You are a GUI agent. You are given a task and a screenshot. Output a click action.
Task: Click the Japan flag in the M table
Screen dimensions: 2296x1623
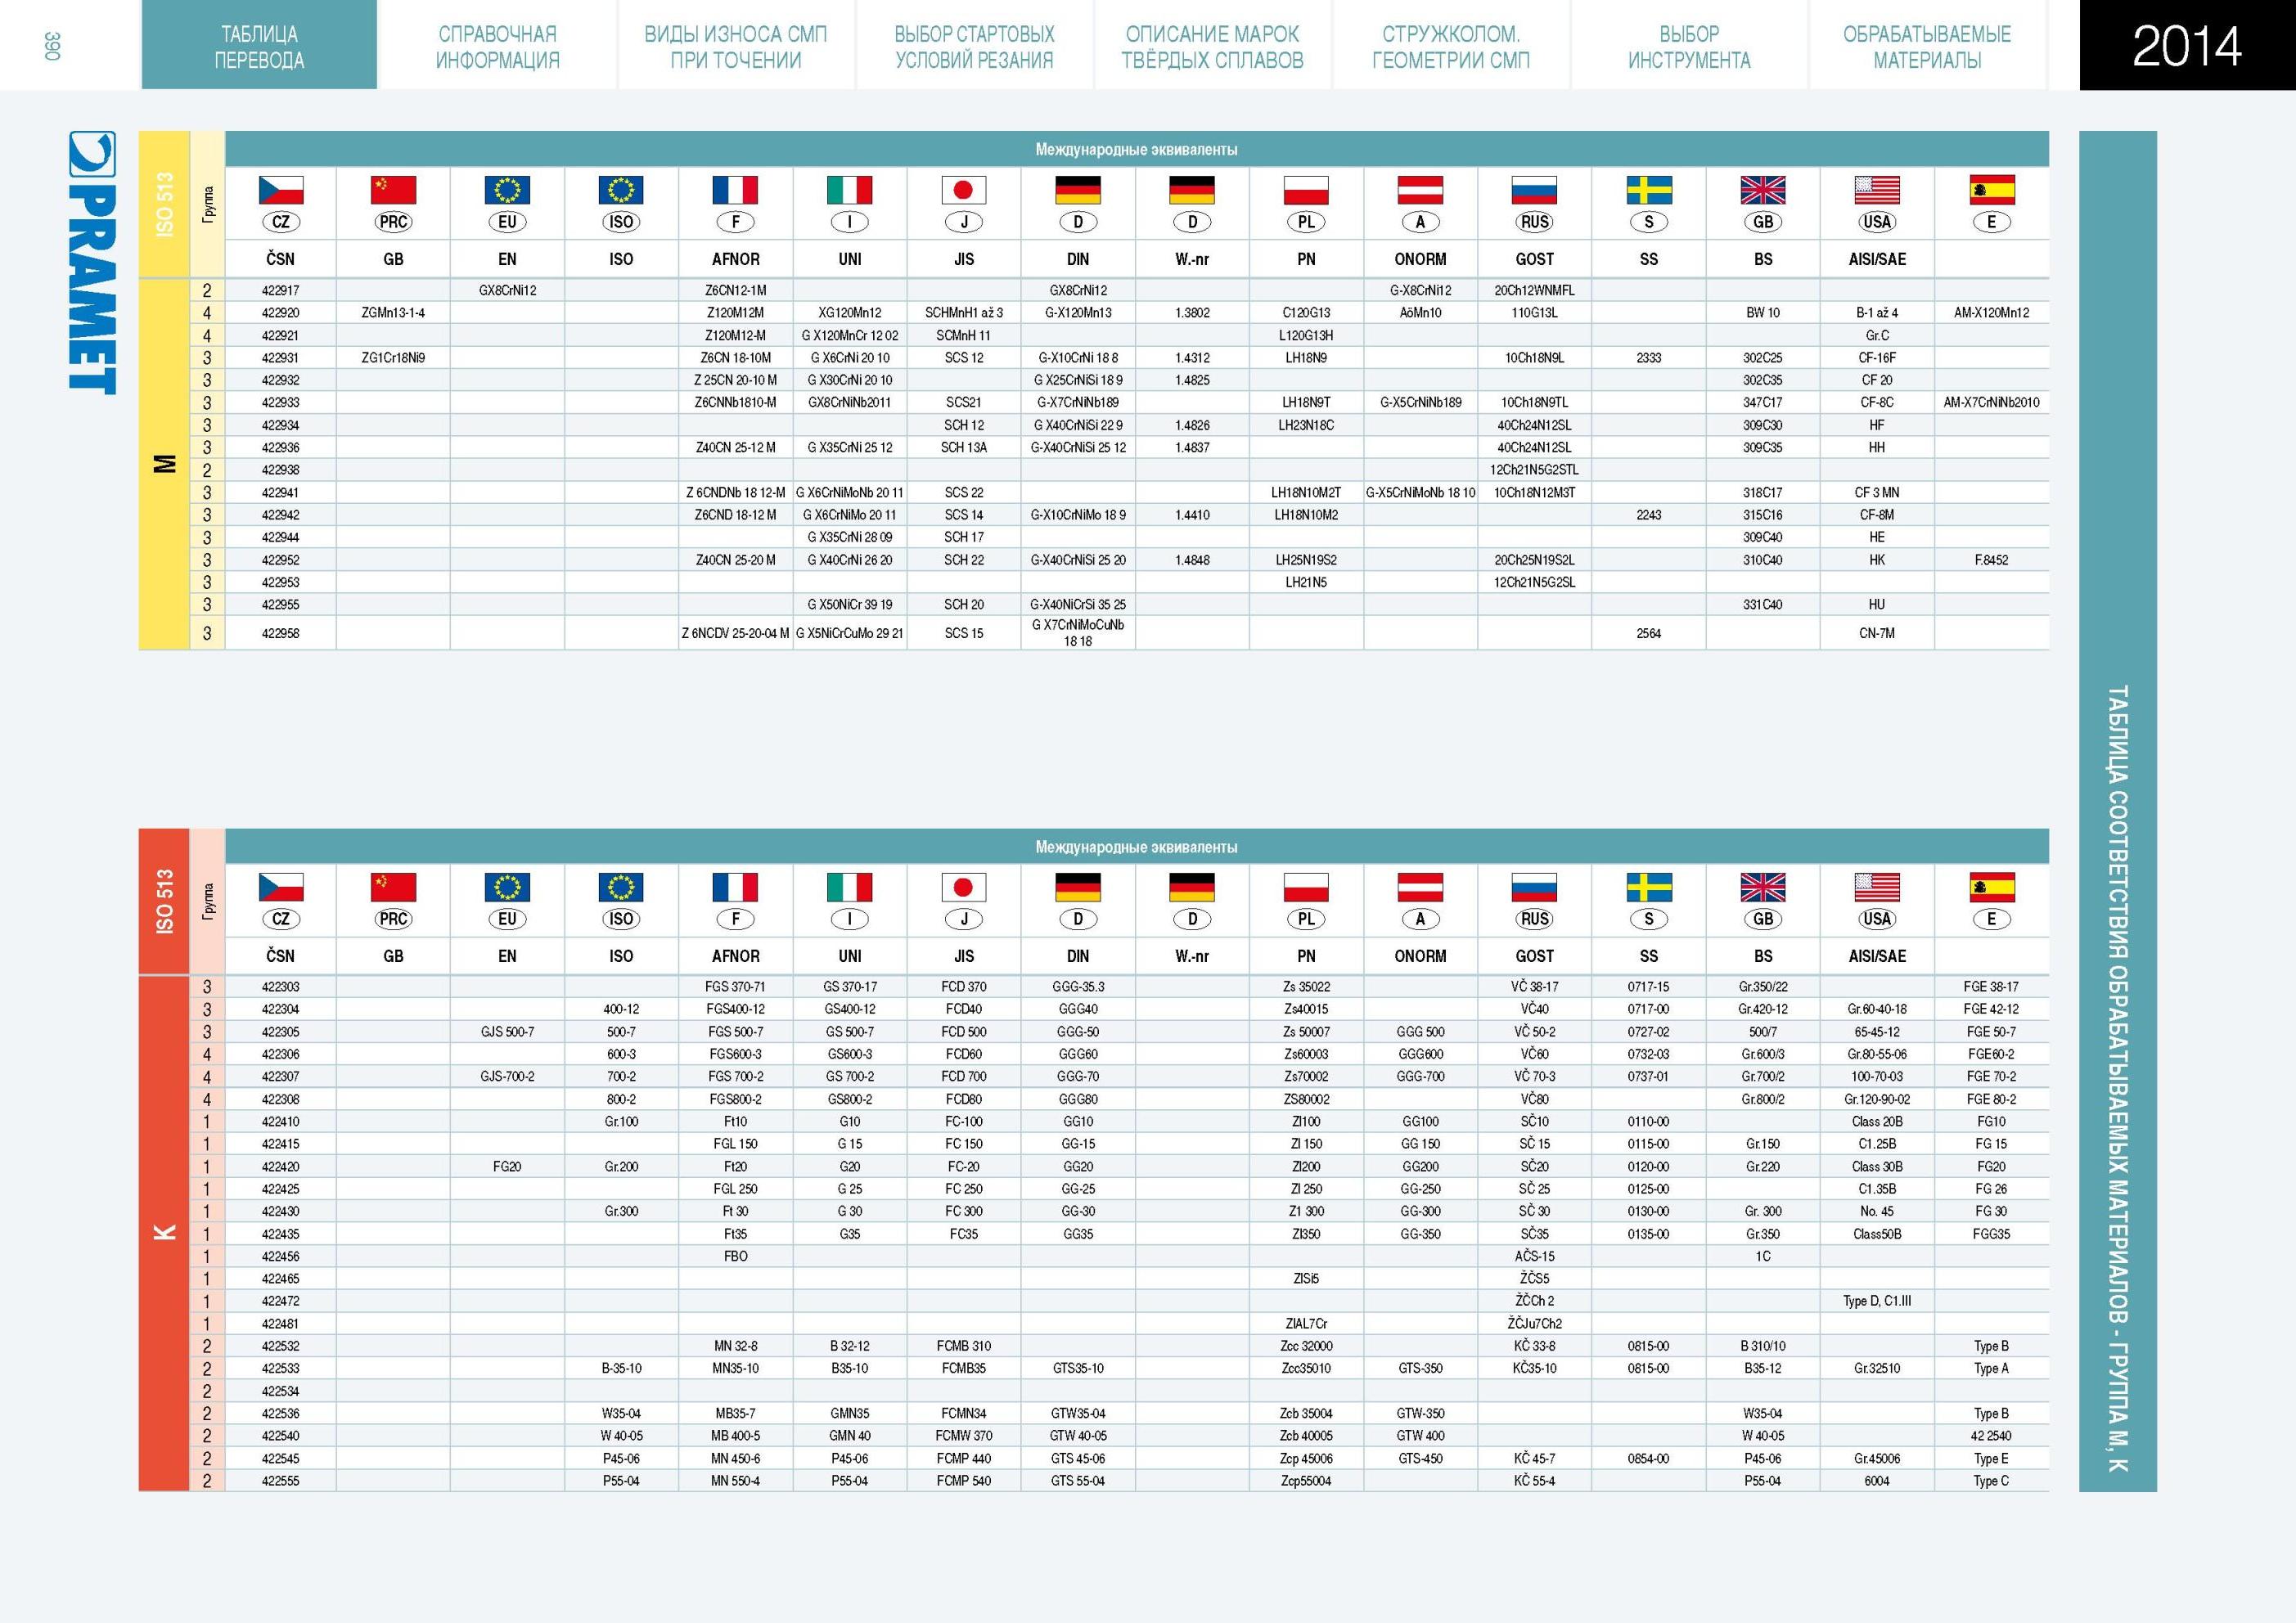coord(964,190)
